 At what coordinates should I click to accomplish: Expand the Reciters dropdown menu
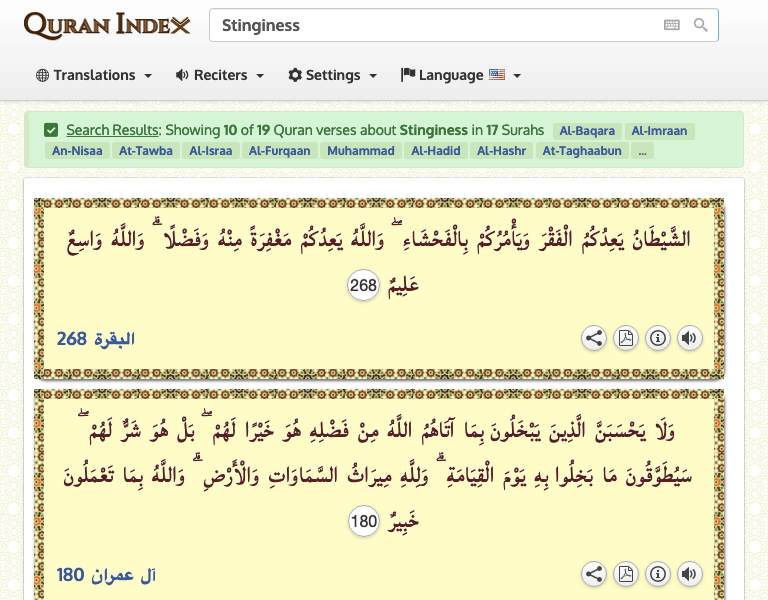[220, 75]
